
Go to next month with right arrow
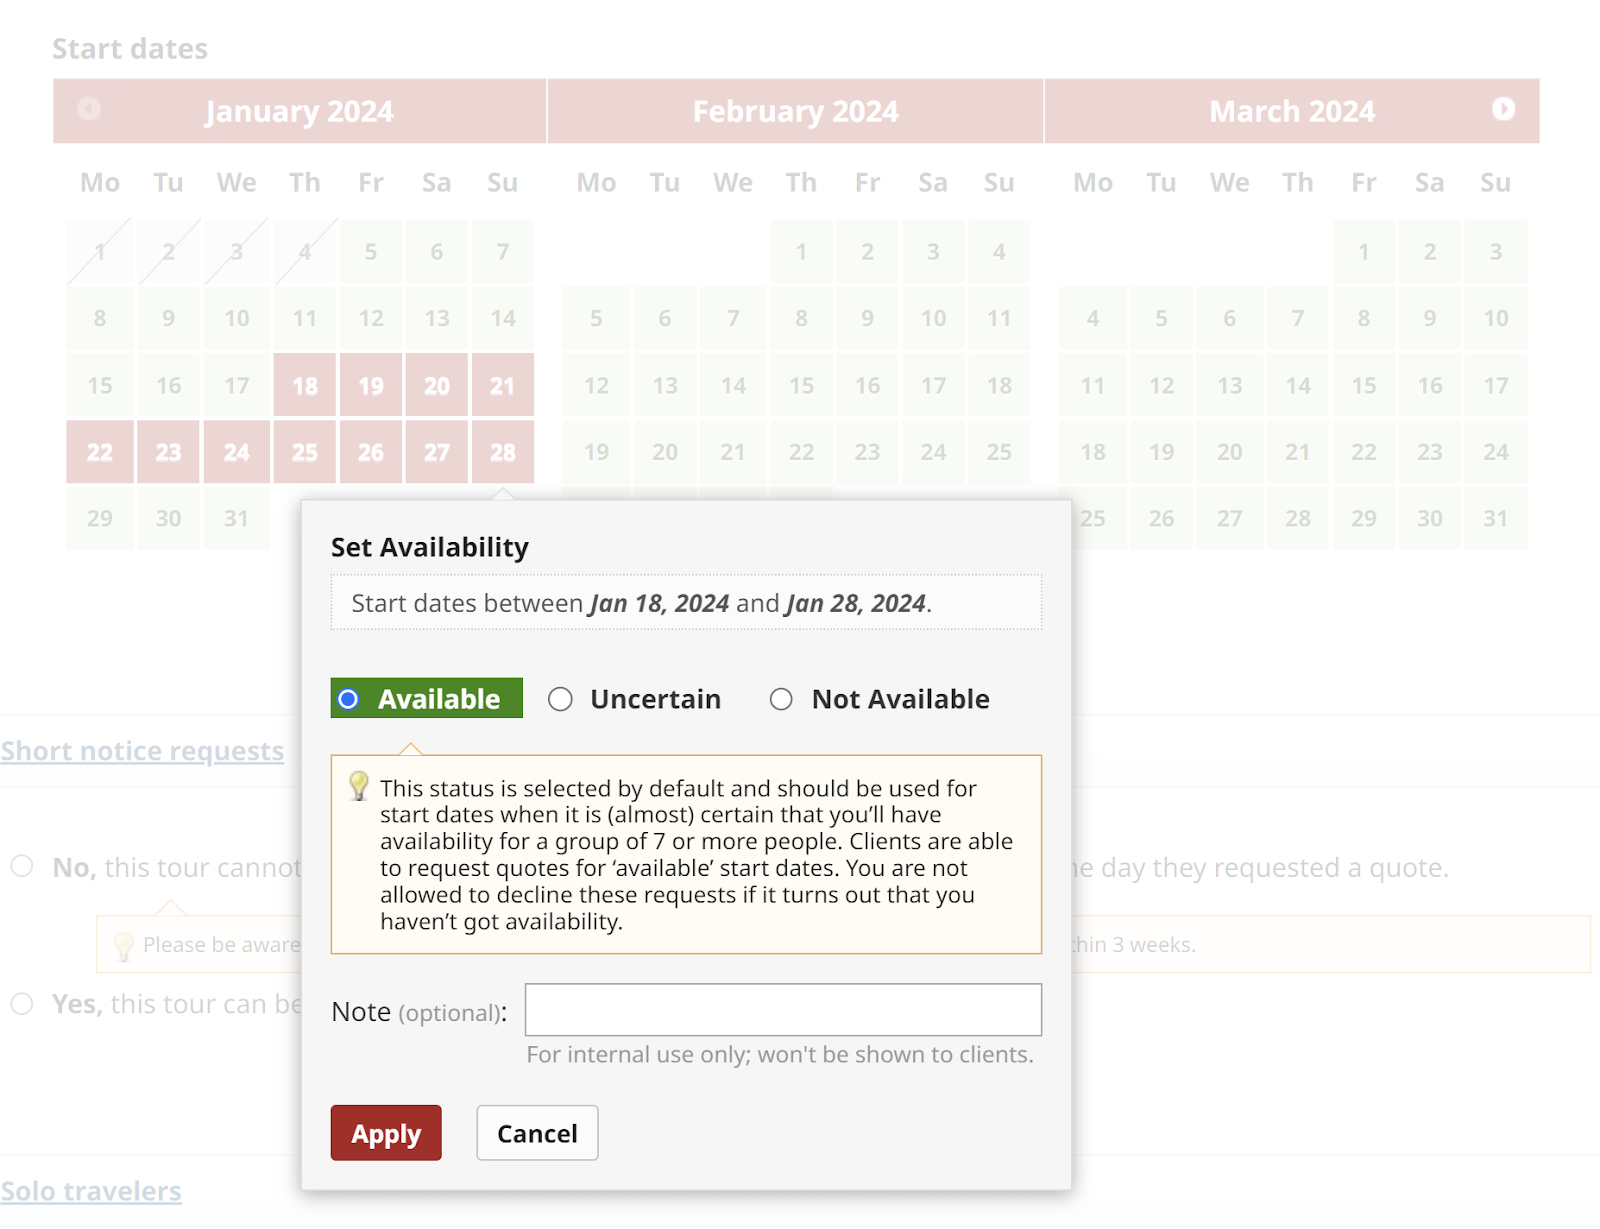(1503, 109)
